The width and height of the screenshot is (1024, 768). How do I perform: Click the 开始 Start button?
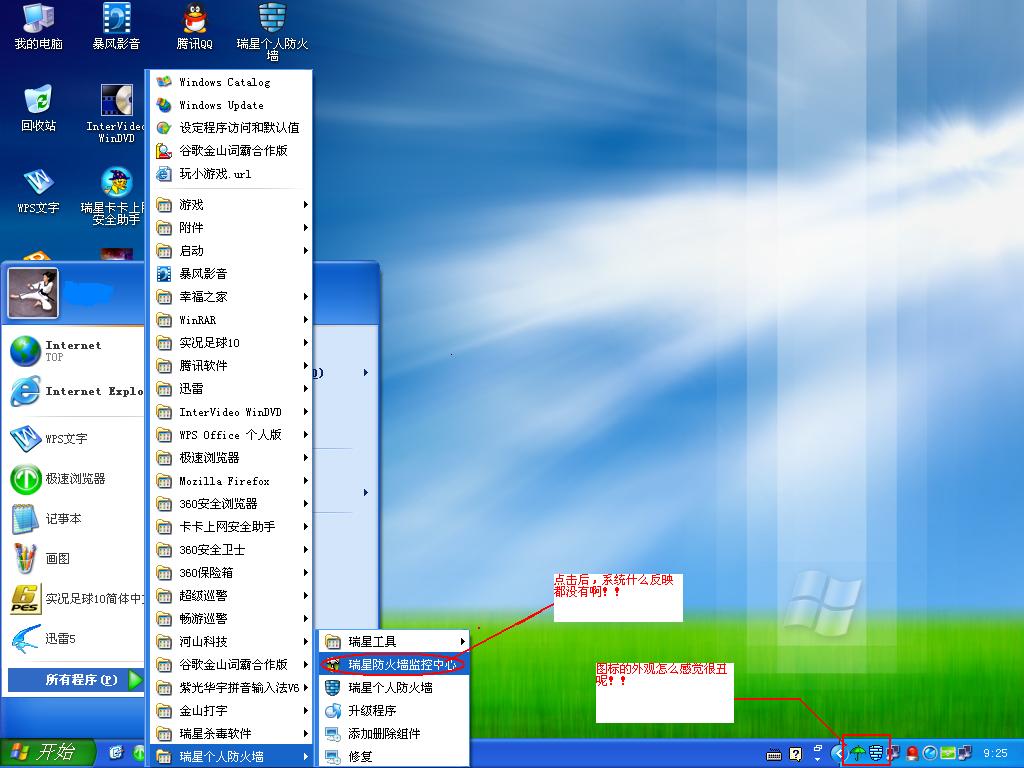coord(48,753)
